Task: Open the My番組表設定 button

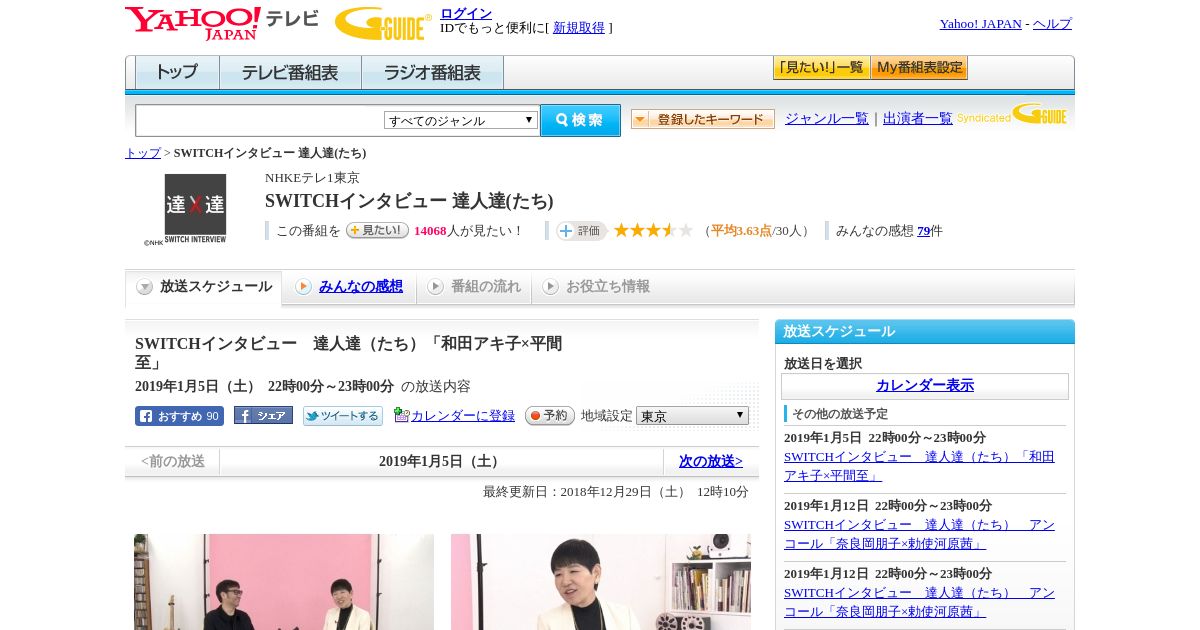Action: coord(919,68)
